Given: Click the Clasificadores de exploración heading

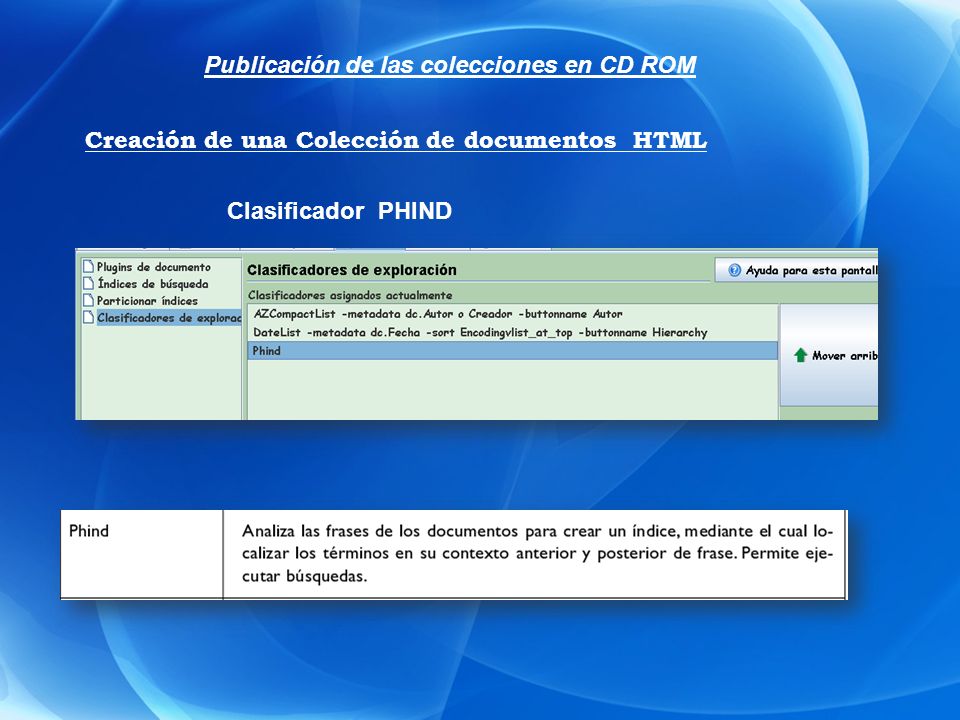Looking at the screenshot, I should (352, 270).
